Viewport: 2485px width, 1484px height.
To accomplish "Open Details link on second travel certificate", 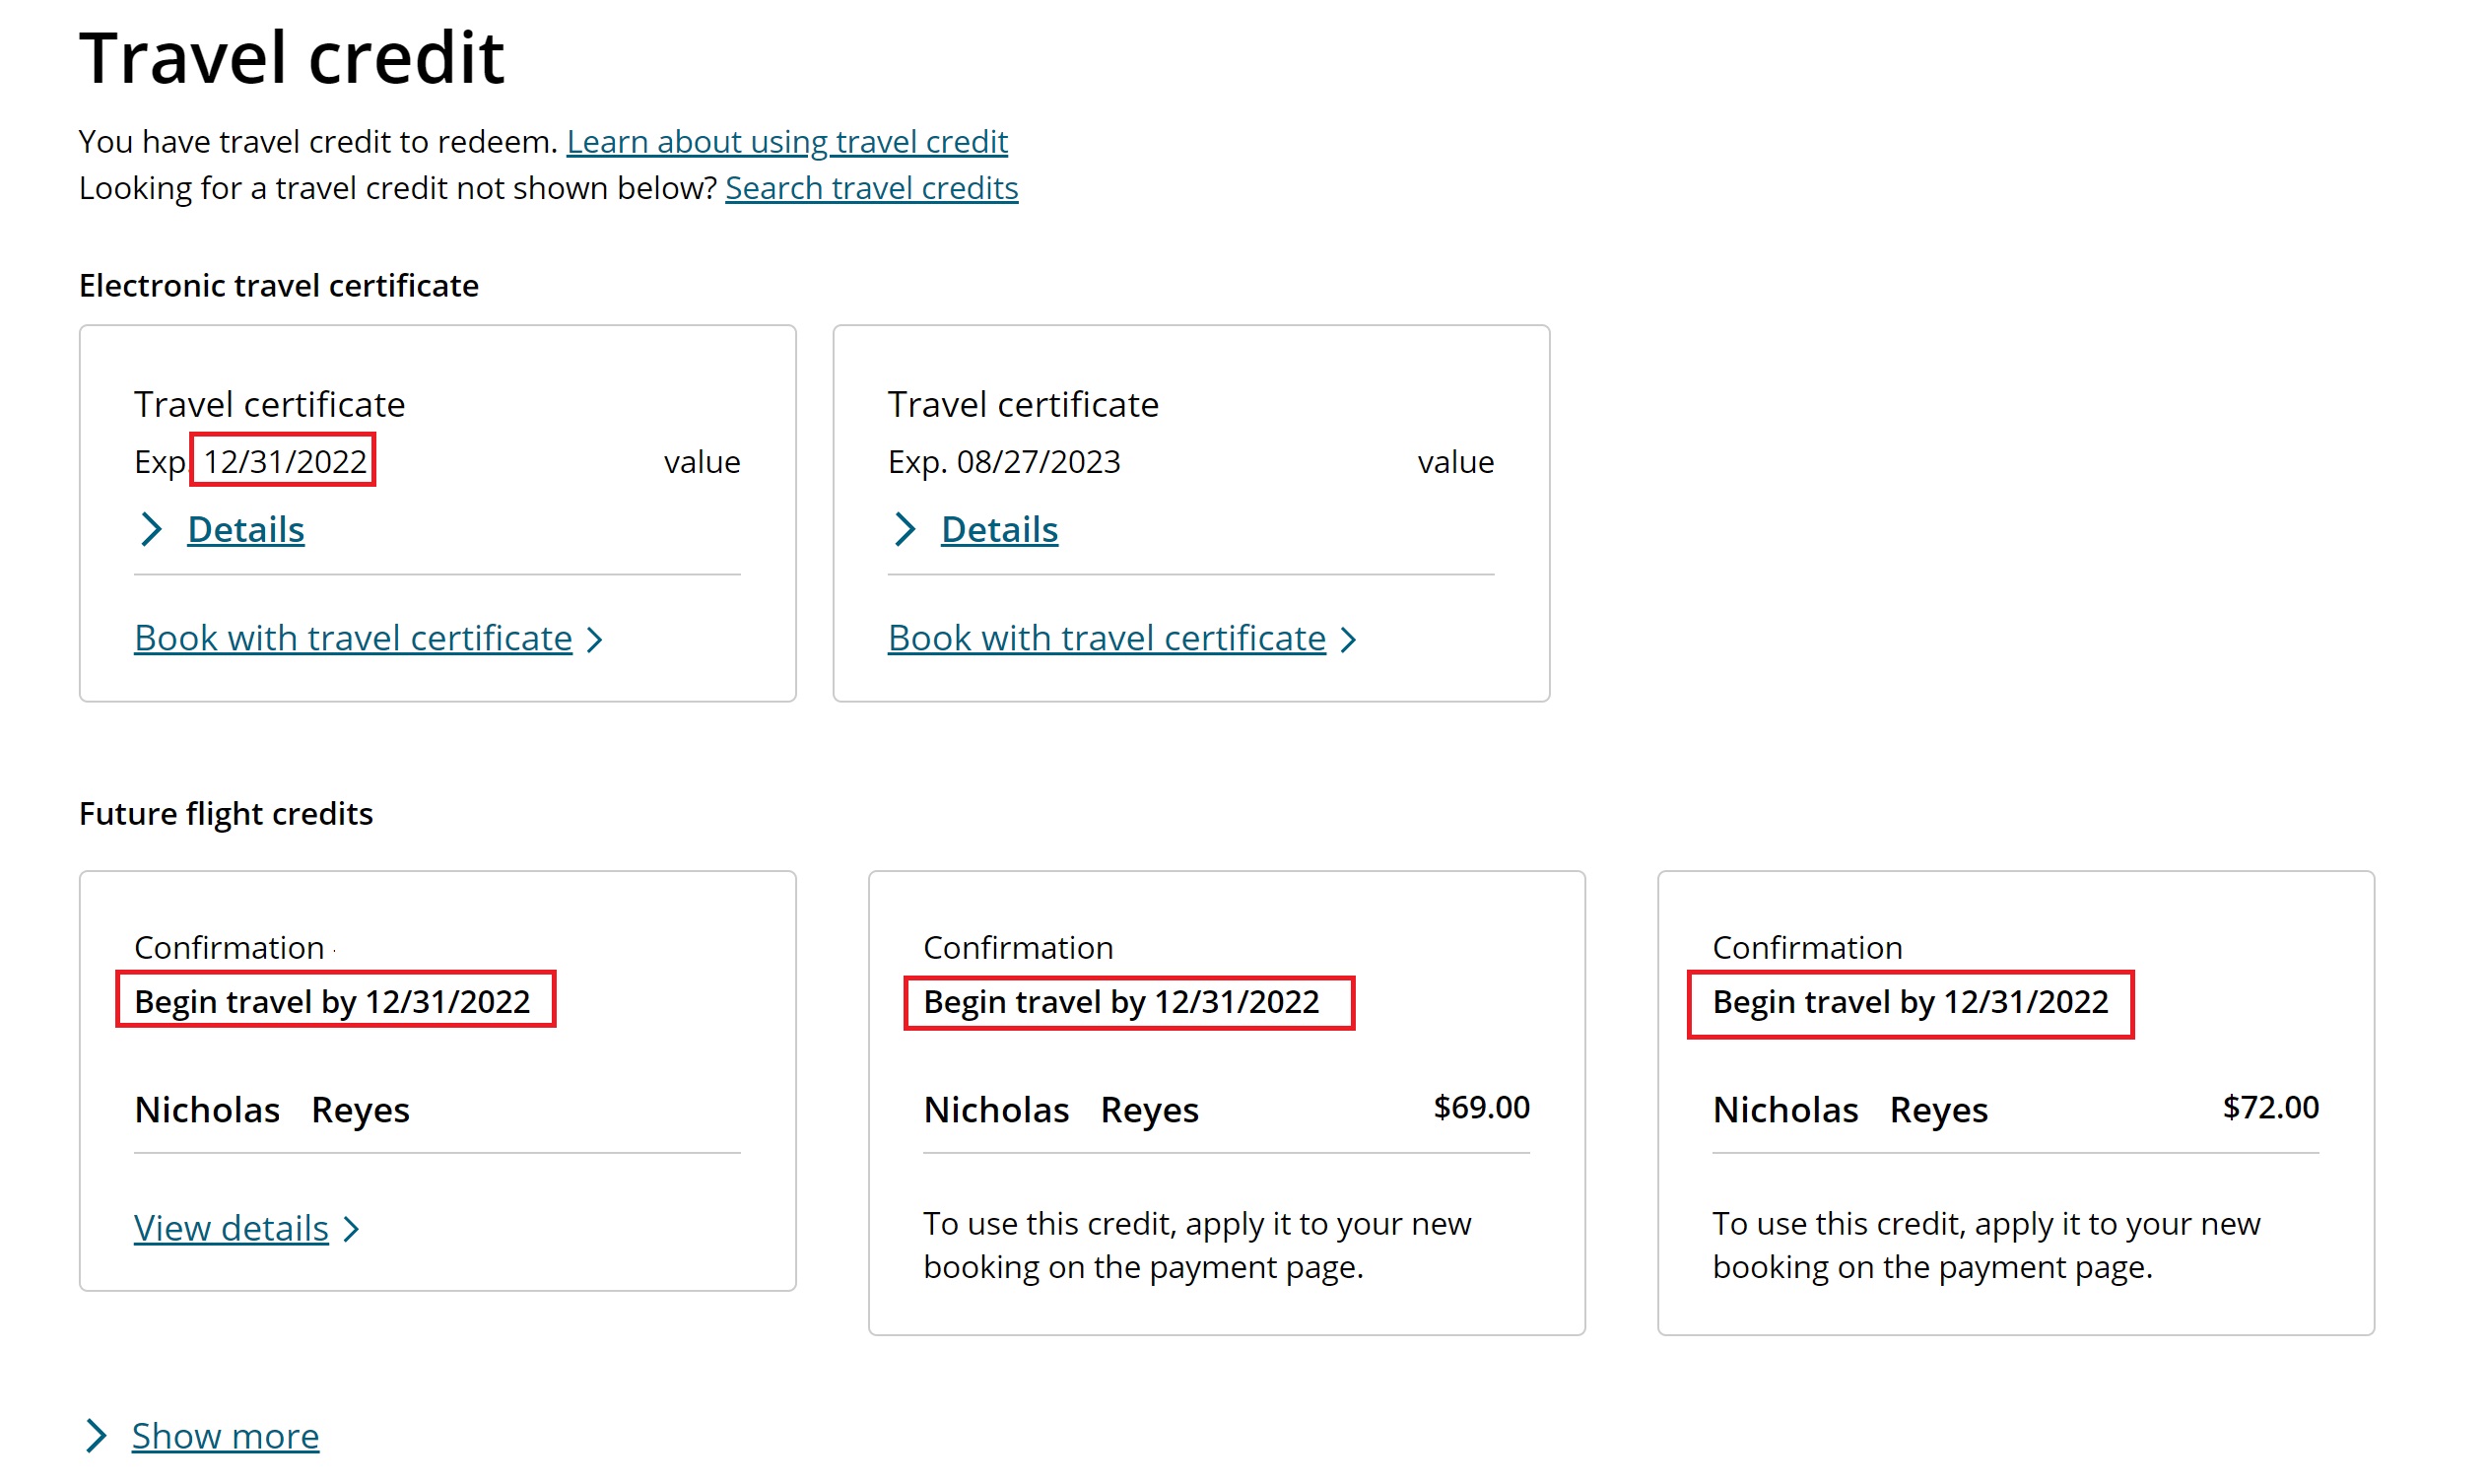I will (x=998, y=529).
